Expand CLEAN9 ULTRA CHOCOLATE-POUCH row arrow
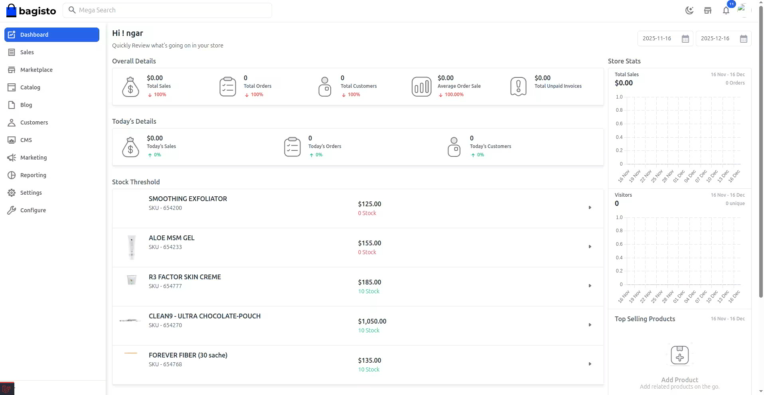764x395 pixels. click(590, 324)
